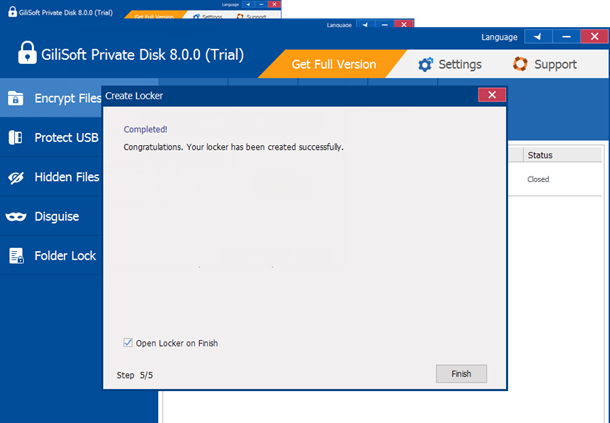Open the Language menu in front window
The width and height of the screenshot is (610, 423).
(x=499, y=37)
